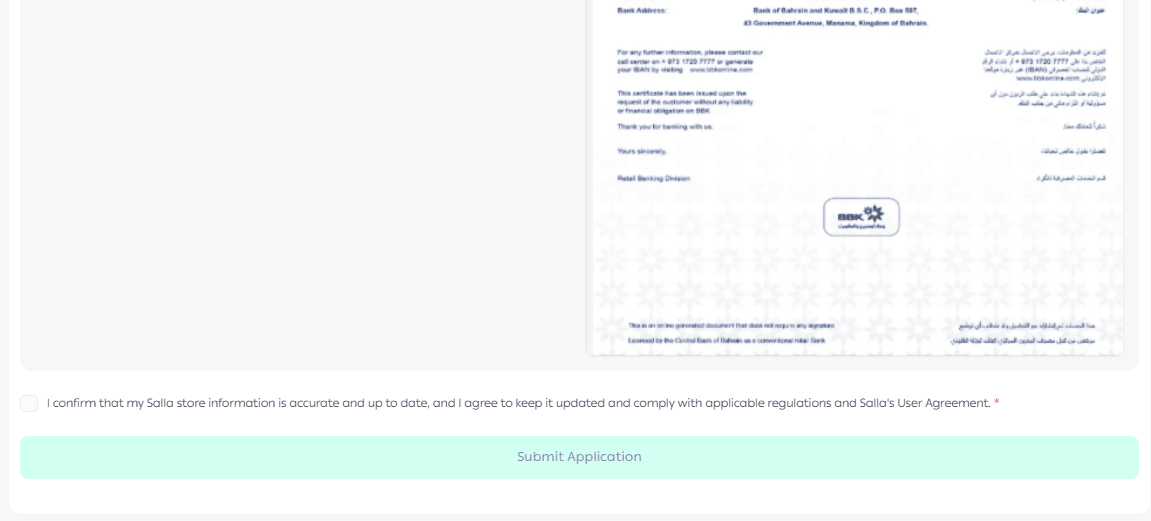Click the "online generated document" footer note

732,325
